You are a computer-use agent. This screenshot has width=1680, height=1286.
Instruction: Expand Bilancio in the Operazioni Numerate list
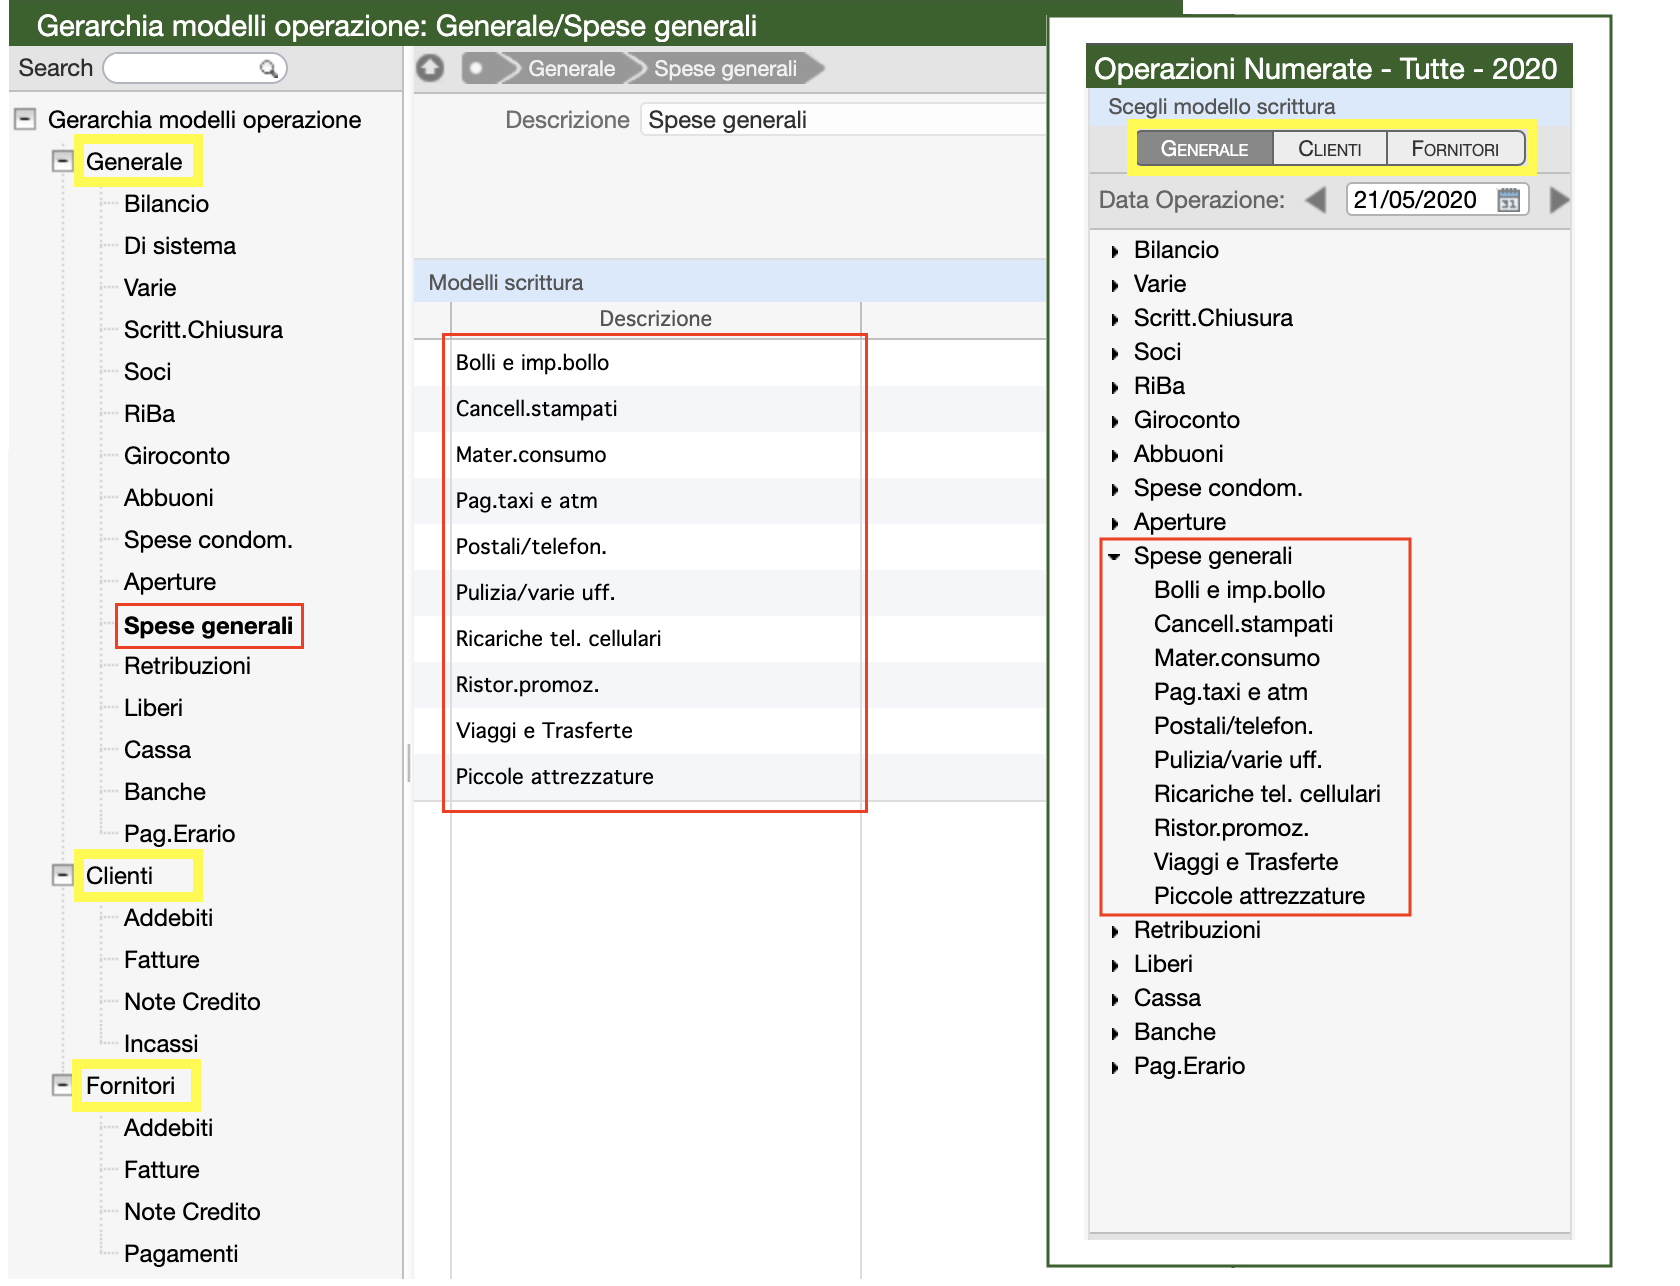point(1115,251)
